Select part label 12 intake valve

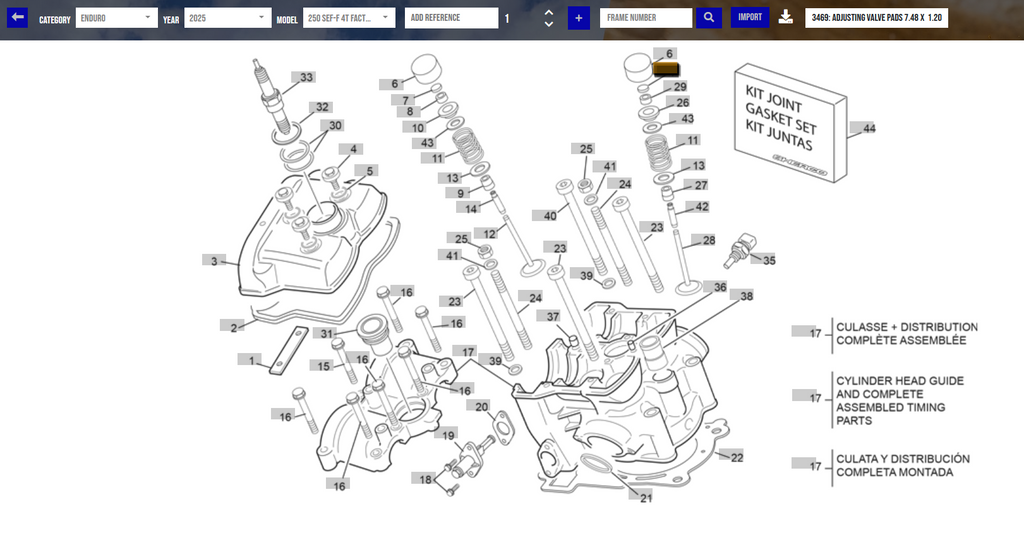point(487,234)
